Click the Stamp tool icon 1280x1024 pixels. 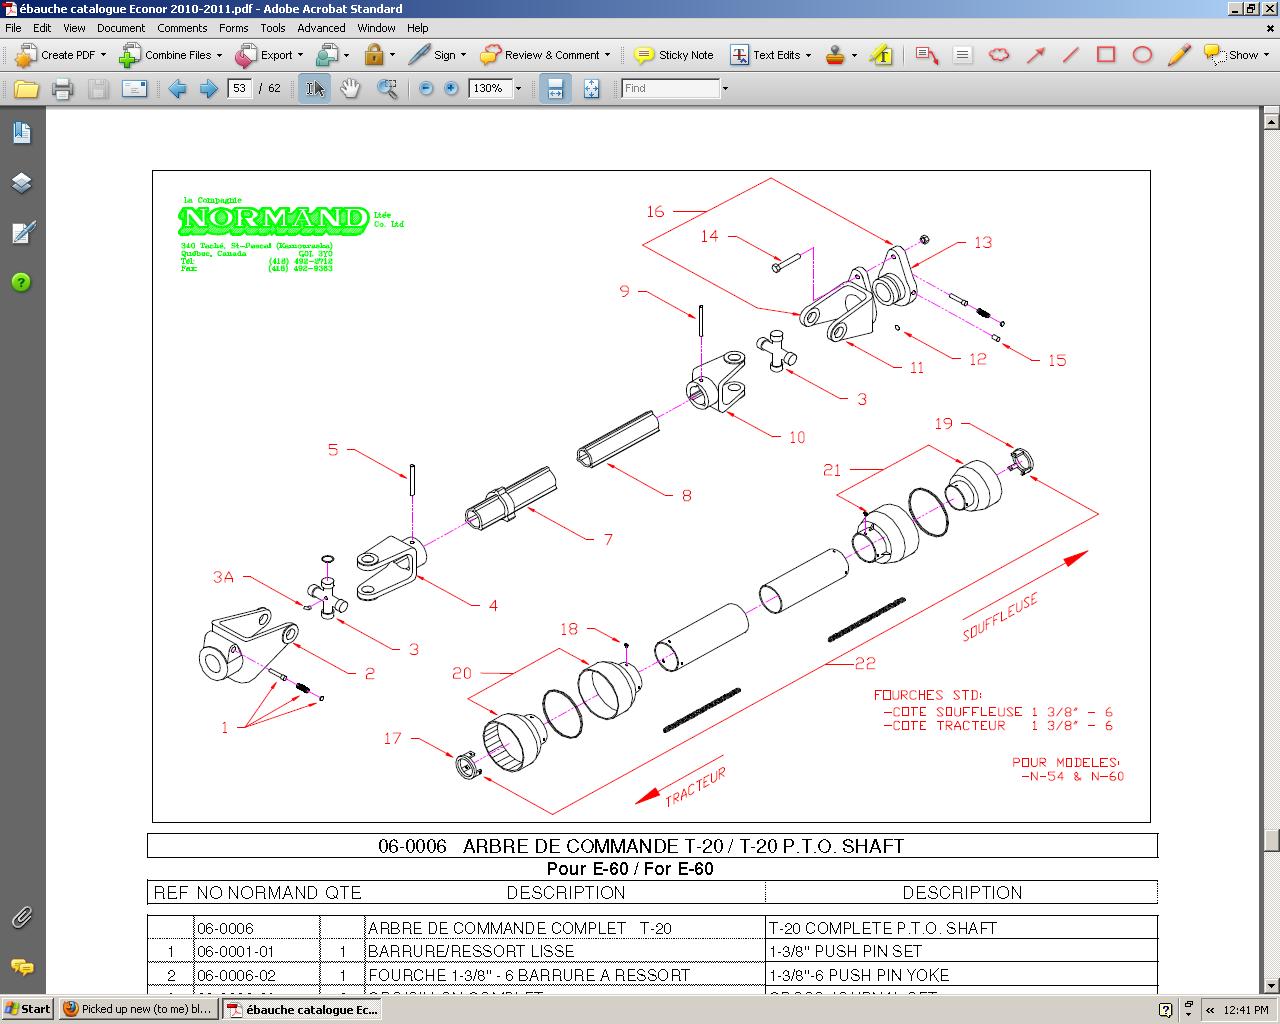point(836,55)
